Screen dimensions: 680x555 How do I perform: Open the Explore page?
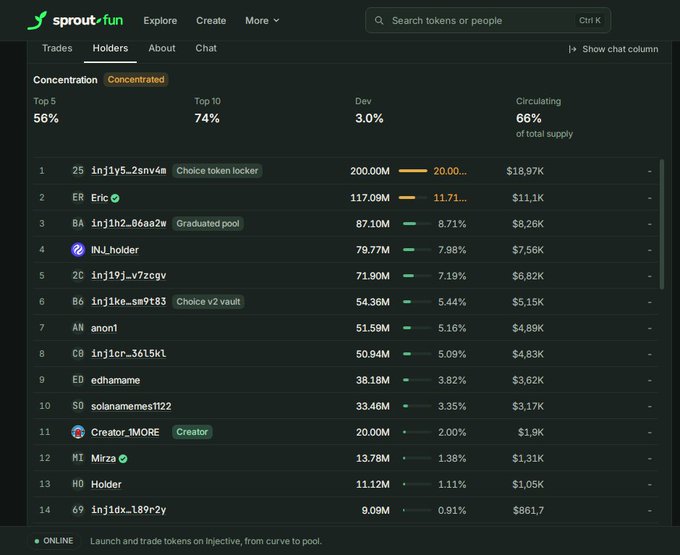tap(160, 20)
